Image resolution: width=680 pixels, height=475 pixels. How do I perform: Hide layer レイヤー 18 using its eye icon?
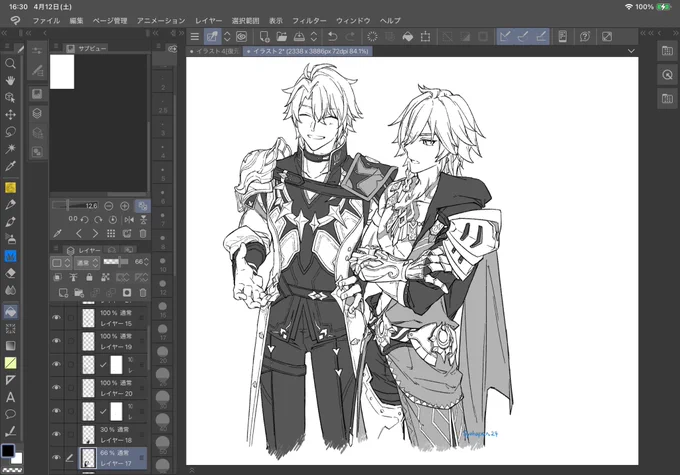tap(56, 434)
